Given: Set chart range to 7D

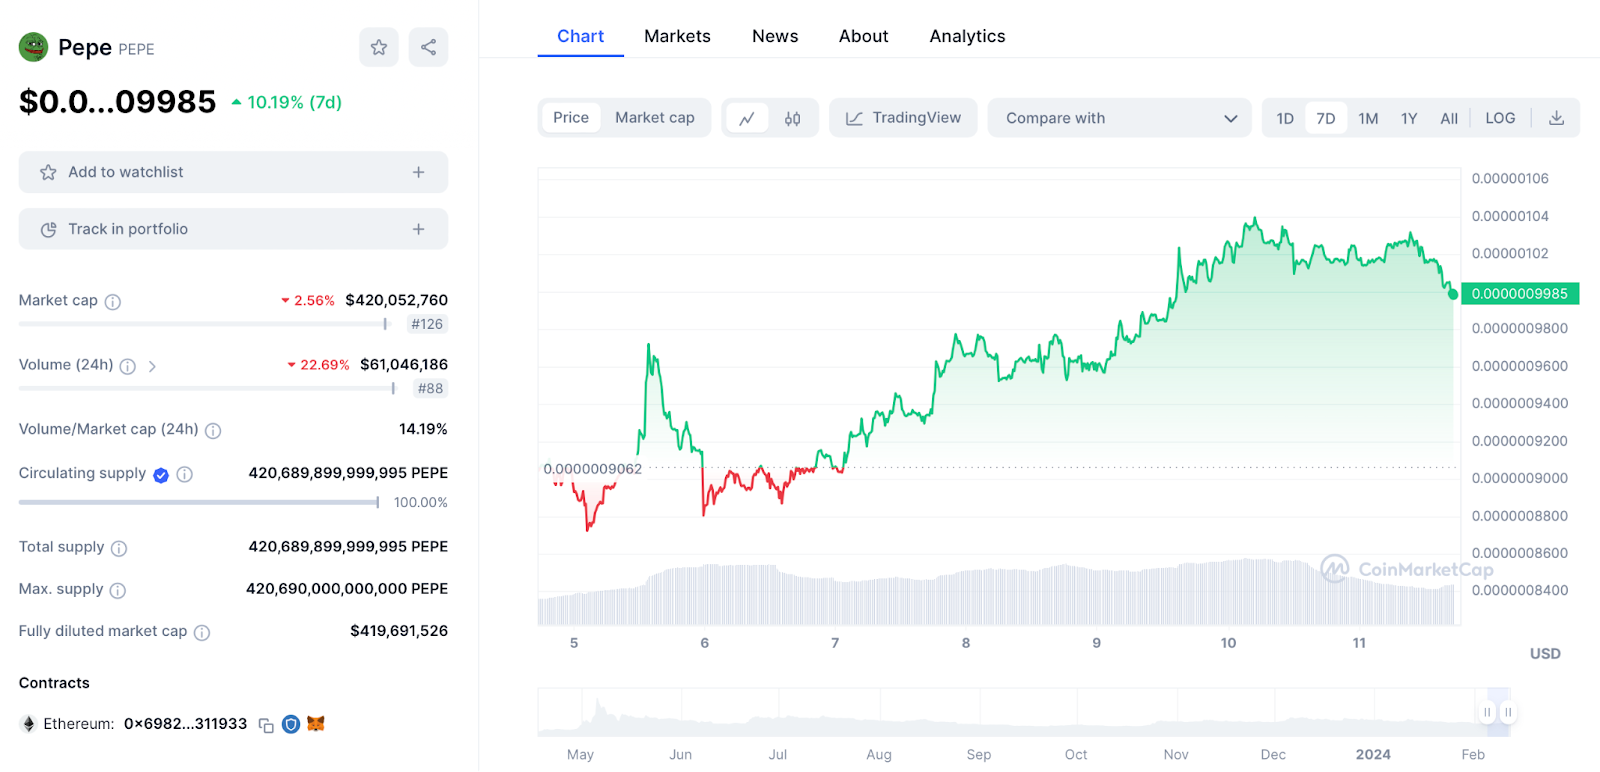Looking at the screenshot, I should 1326,118.
